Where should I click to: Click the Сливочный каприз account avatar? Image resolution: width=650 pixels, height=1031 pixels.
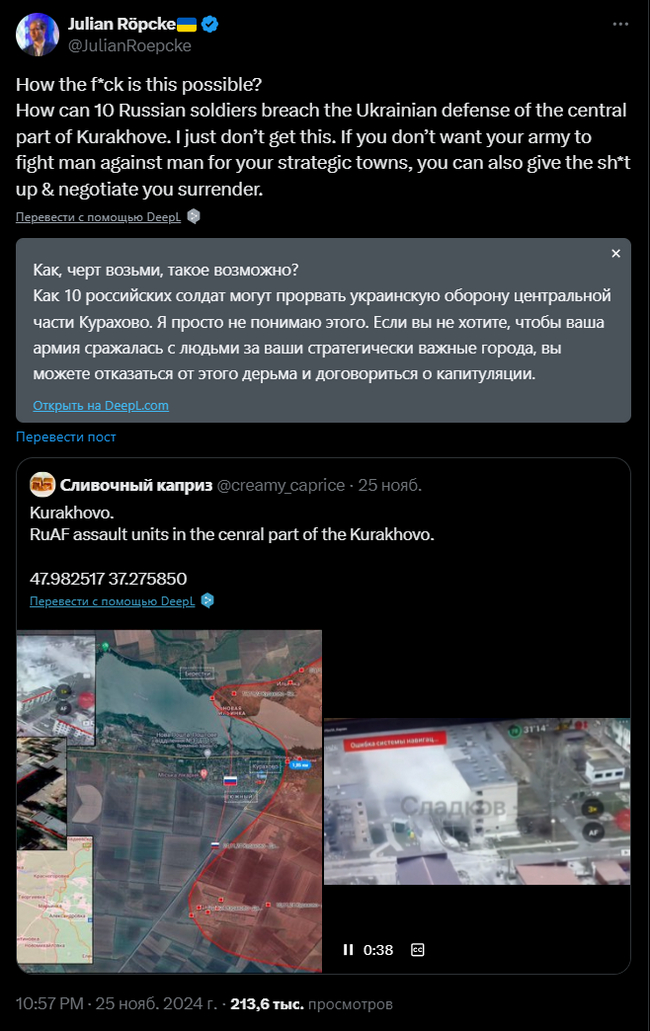pyautogui.click(x=42, y=485)
